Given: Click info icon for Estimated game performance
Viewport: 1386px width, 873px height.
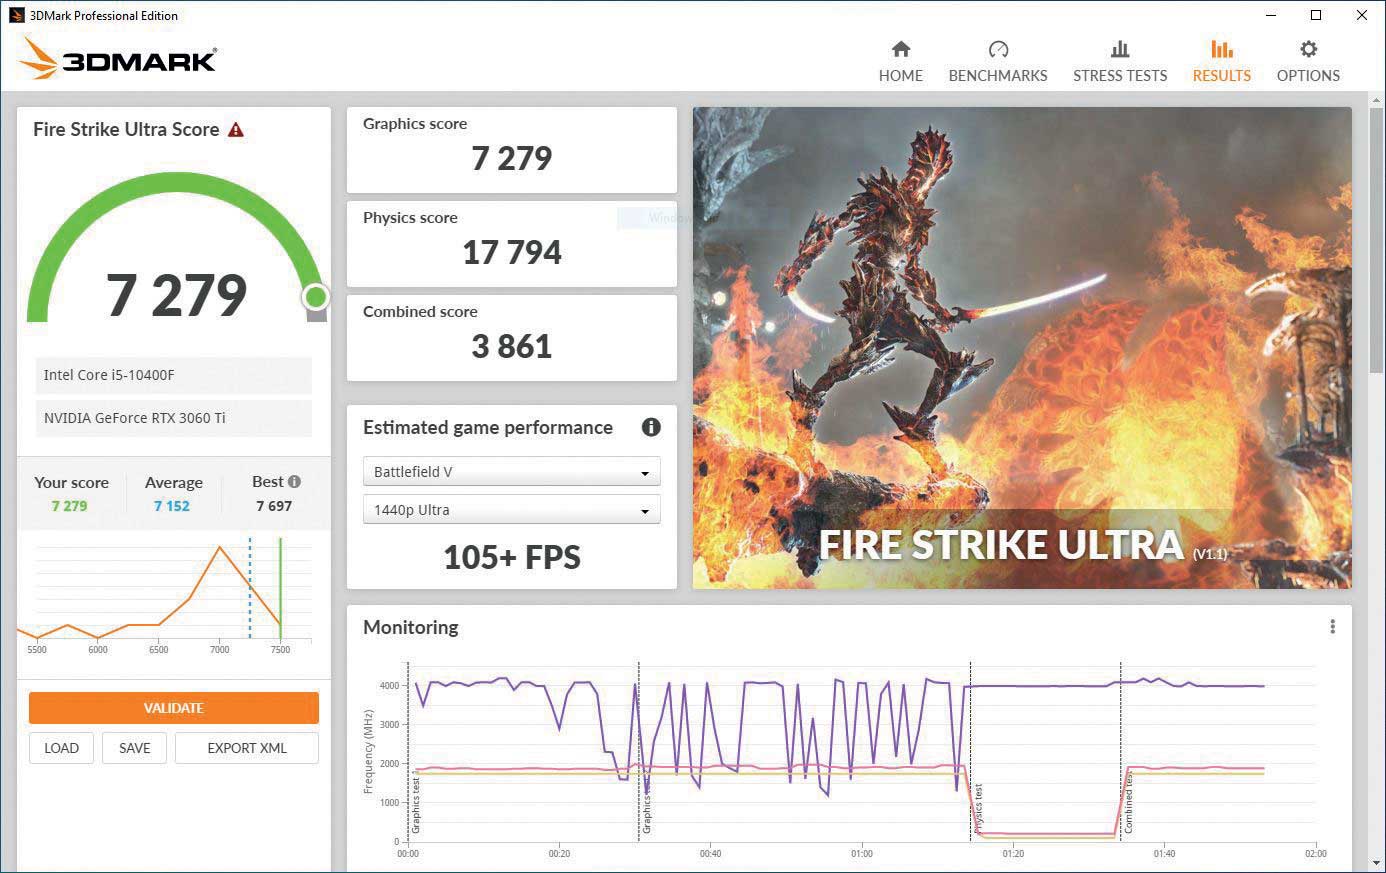Looking at the screenshot, I should 651,427.
